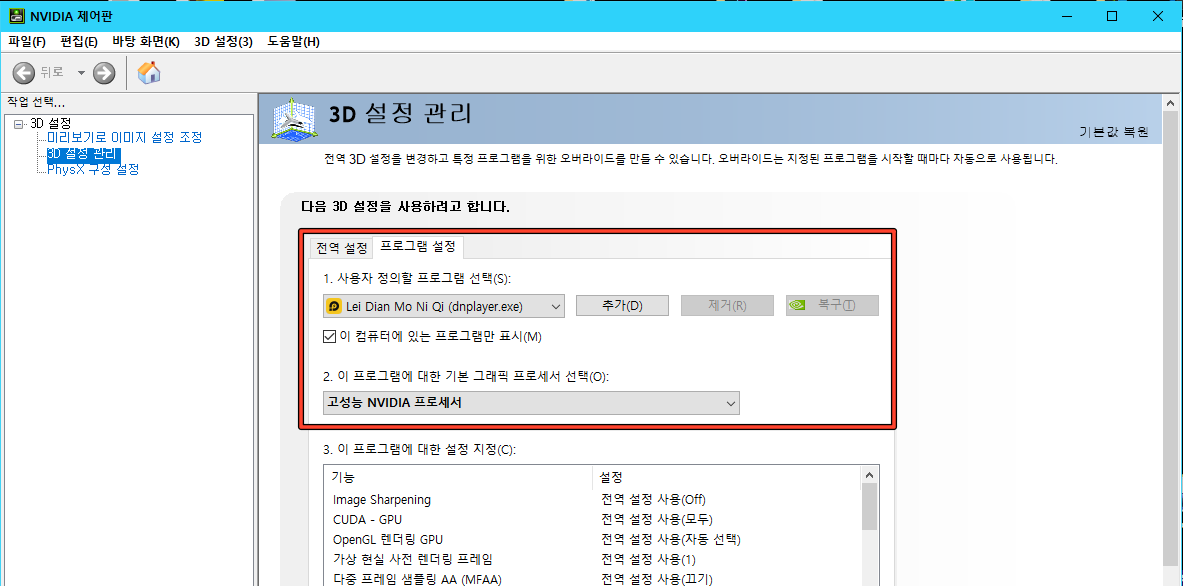Open the 파일(F) menu
This screenshot has height=586, width=1183.
click(27, 41)
